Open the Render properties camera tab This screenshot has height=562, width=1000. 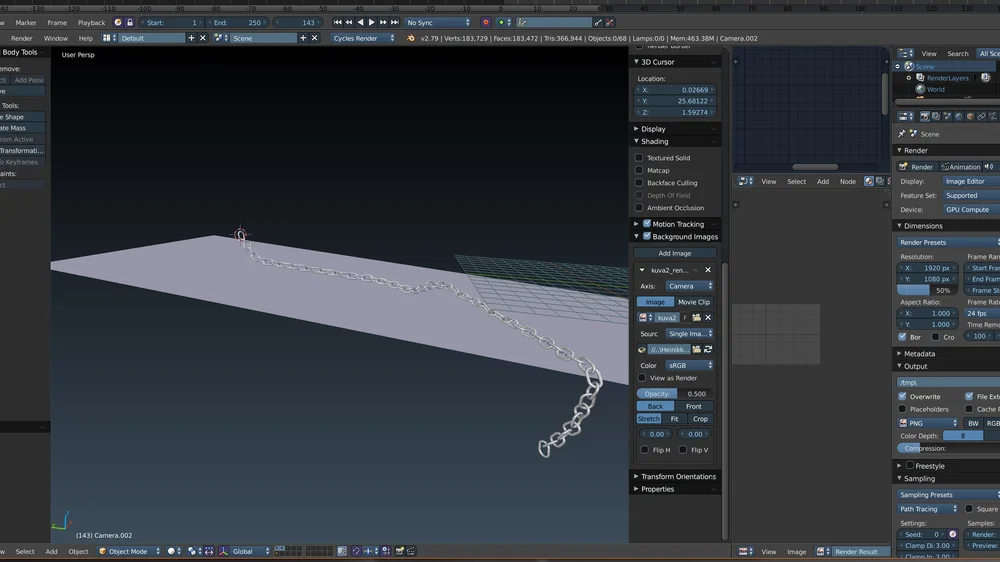tap(924, 117)
